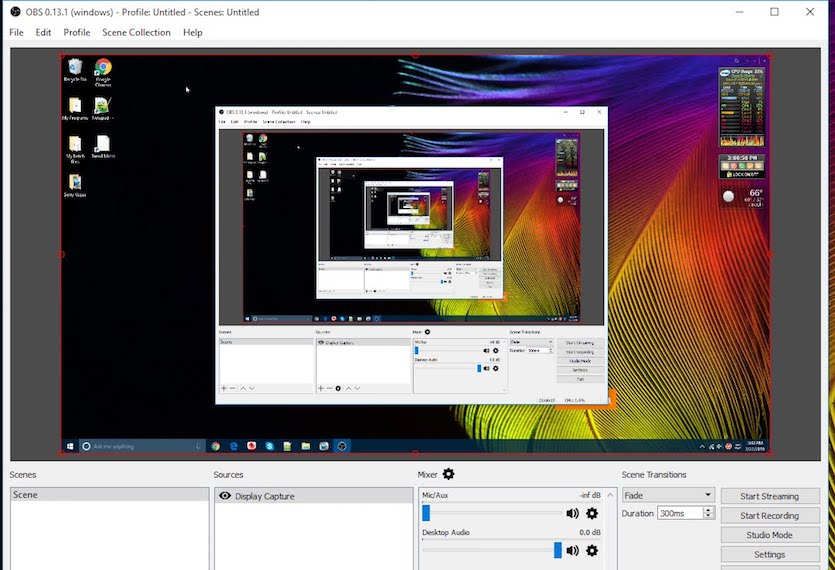Click the Desktop Audio volume slider handle
This screenshot has height=570, width=835.
point(558,550)
